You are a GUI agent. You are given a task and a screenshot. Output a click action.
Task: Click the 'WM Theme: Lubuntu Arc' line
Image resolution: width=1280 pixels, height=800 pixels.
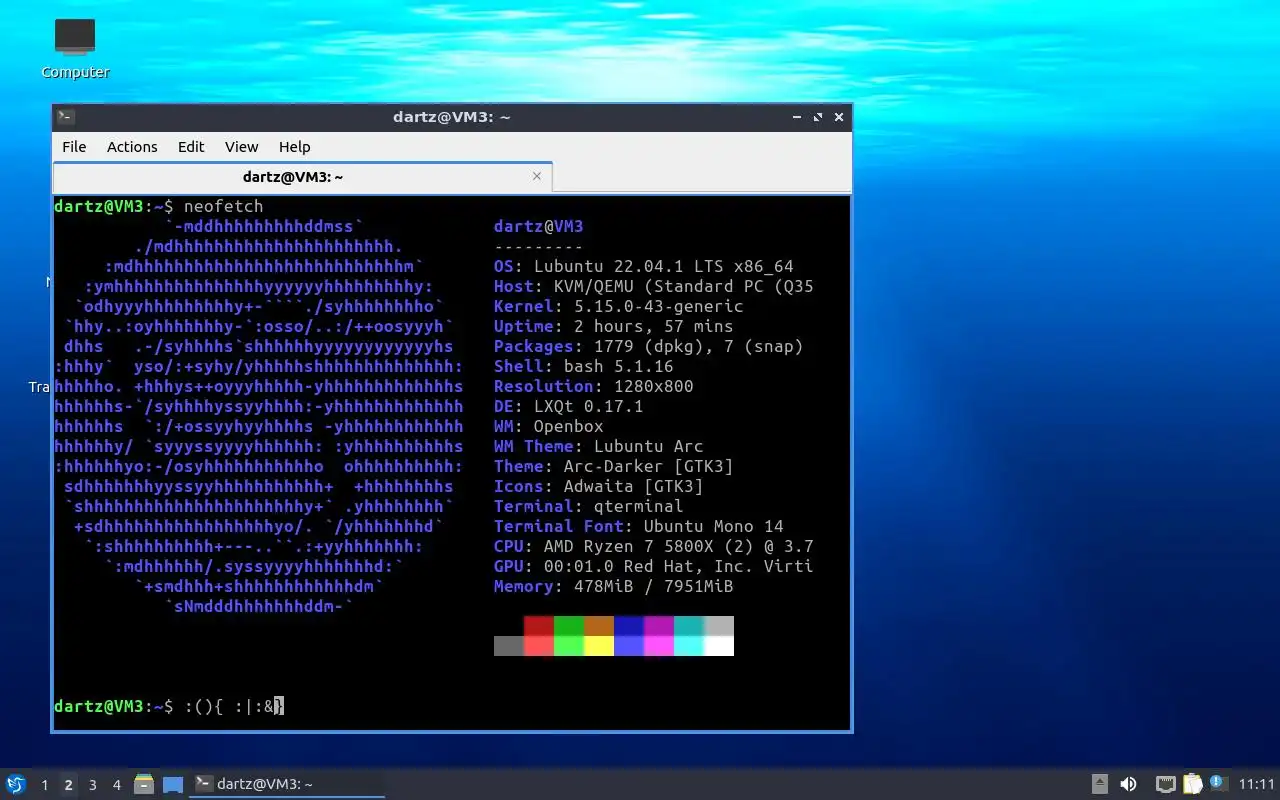pos(598,446)
